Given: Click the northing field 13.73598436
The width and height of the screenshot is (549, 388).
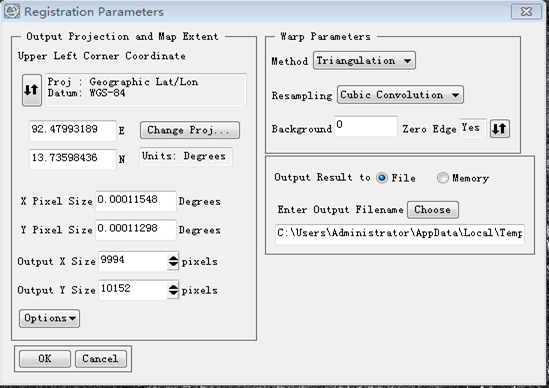Looking at the screenshot, I should click(73, 159).
